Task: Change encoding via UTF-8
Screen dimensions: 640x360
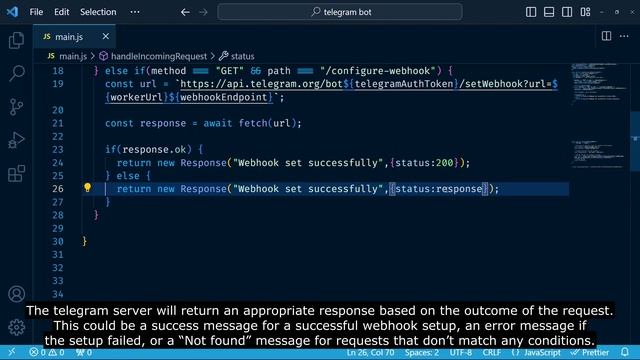Action: (x=460, y=352)
